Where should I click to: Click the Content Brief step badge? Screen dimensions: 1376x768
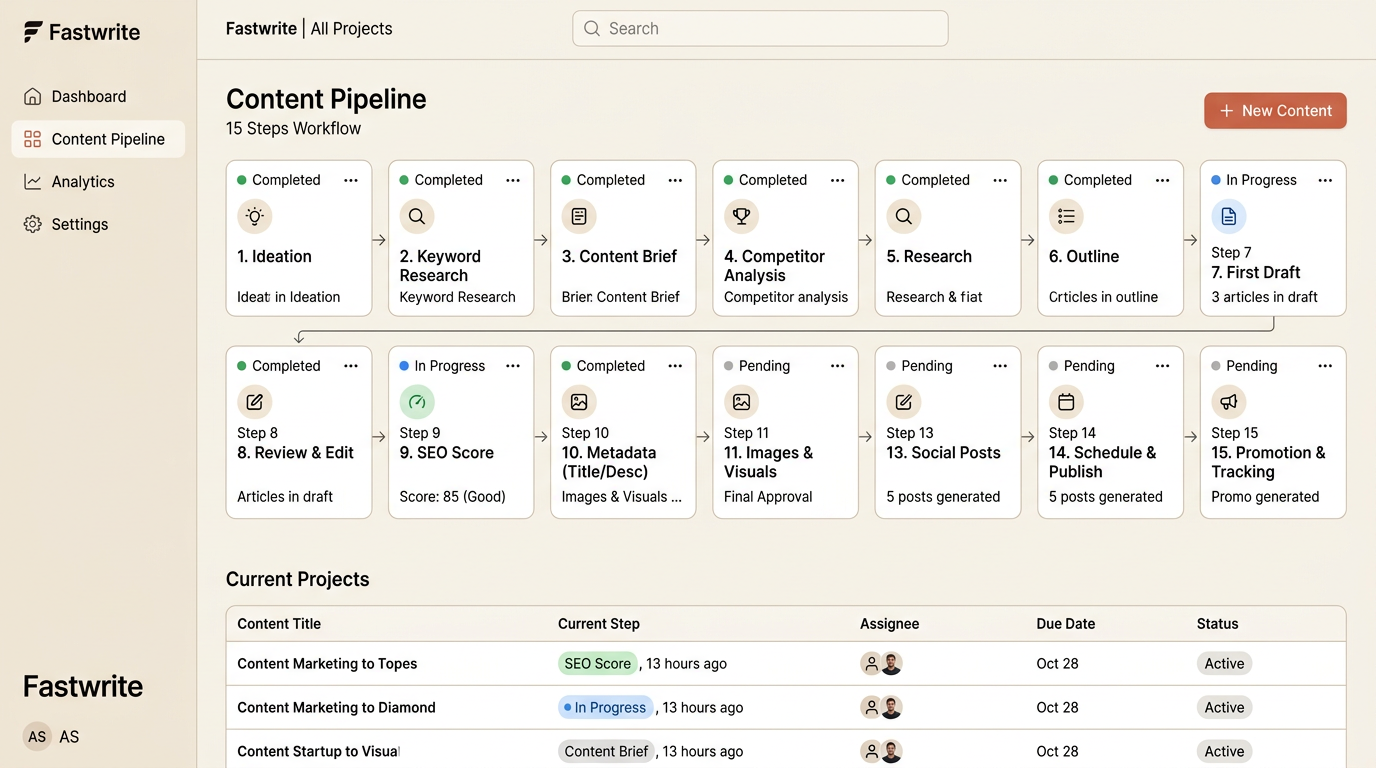pos(606,752)
